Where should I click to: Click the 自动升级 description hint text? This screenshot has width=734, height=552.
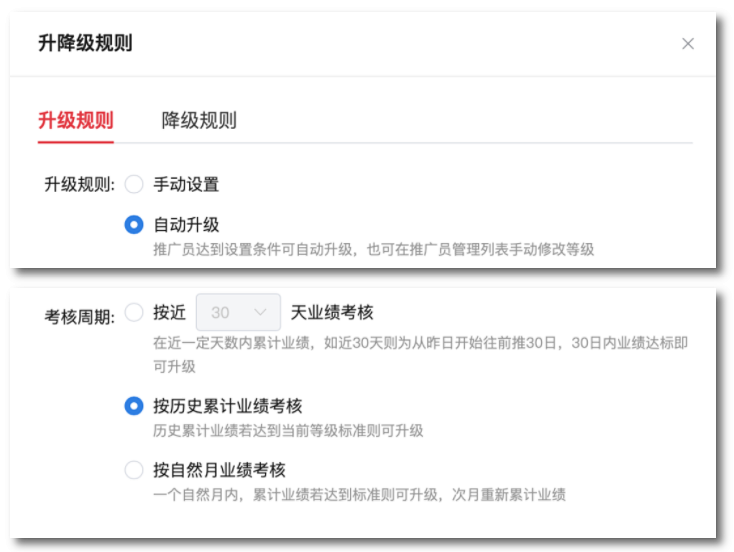click(374, 249)
